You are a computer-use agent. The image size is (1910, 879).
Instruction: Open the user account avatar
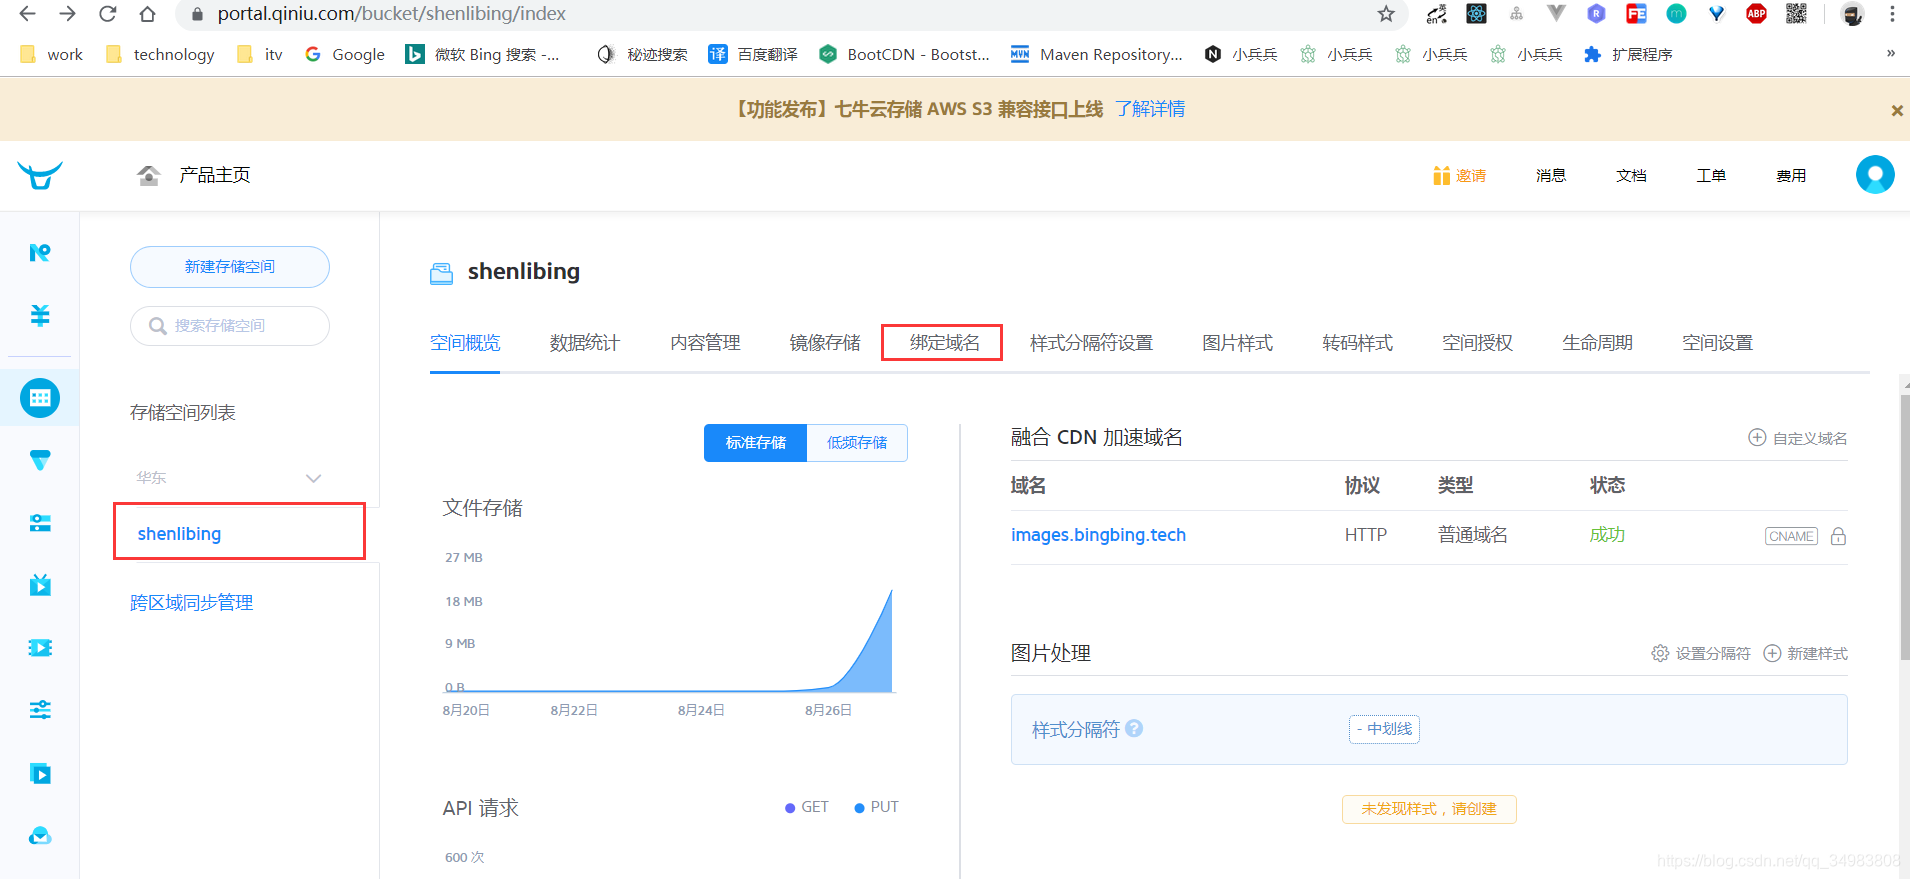point(1875,175)
